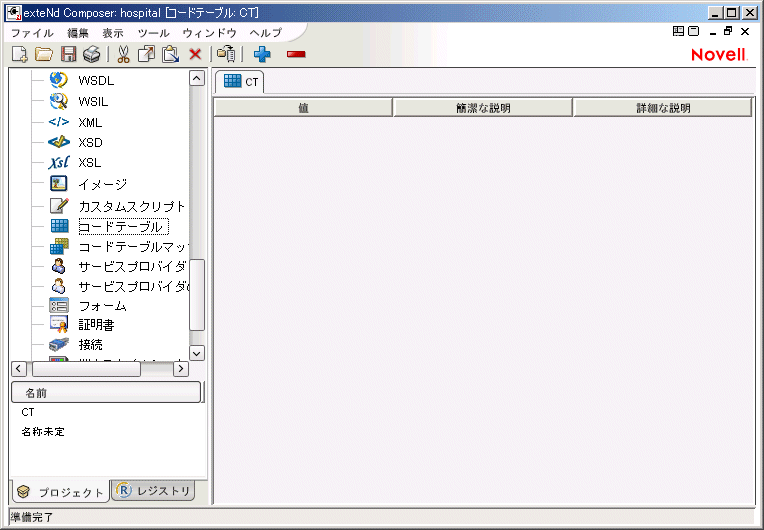Screen dimensions: 764x530
Task: Click tree horizontal scrollbar left arrow
Action: tap(19, 369)
